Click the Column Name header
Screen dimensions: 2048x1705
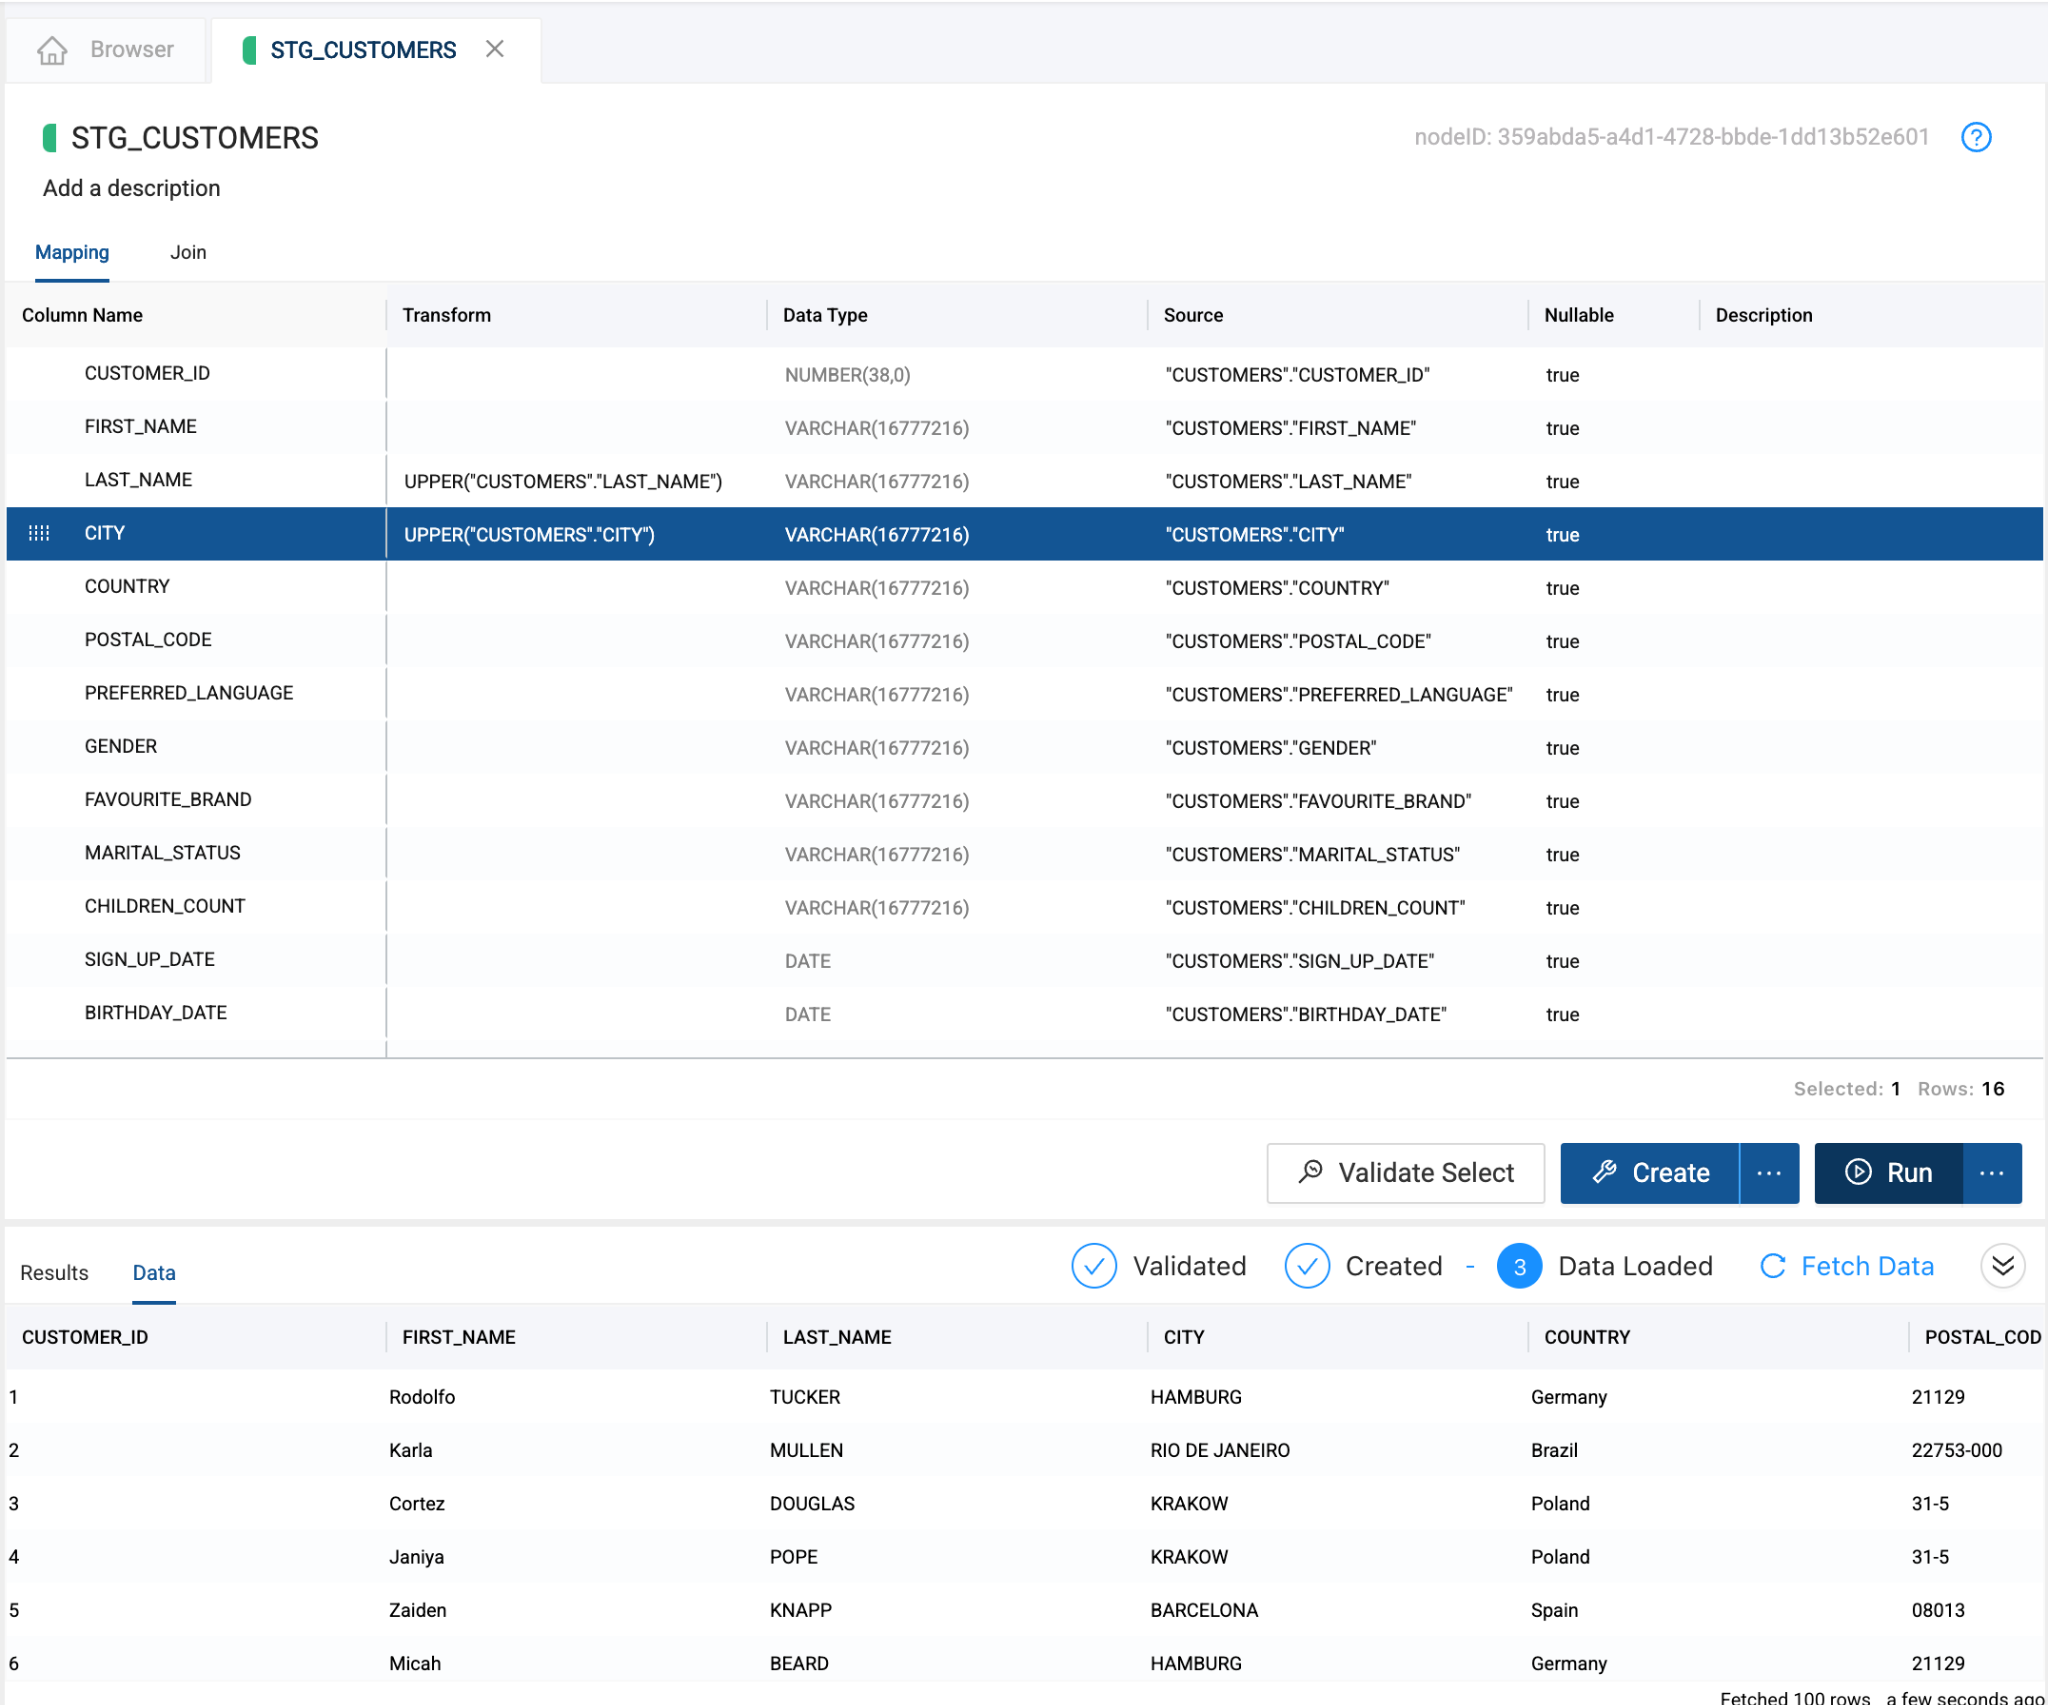pyautogui.click(x=82, y=315)
